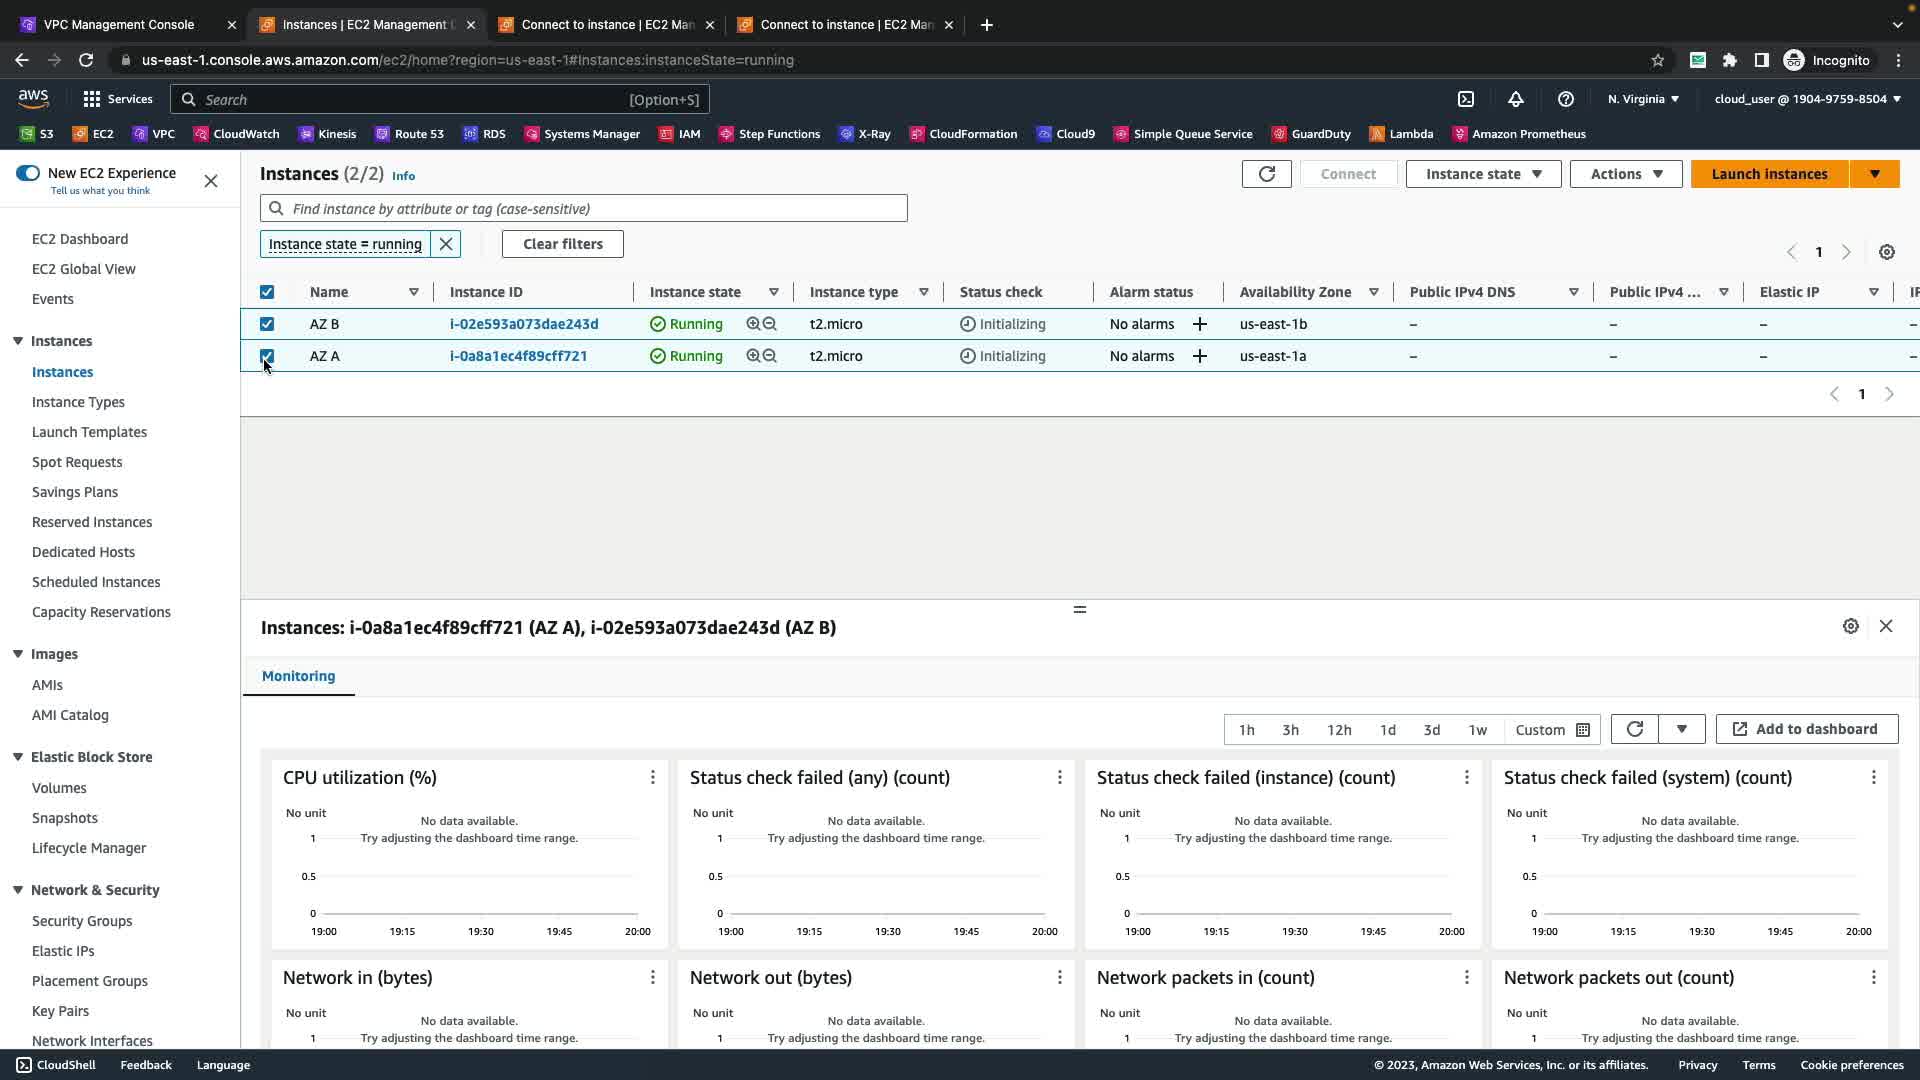The width and height of the screenshot is (1920, 1080).
Task: Open instance link i-0a8a1ec4f89cff721
Action: coord(518,356)
